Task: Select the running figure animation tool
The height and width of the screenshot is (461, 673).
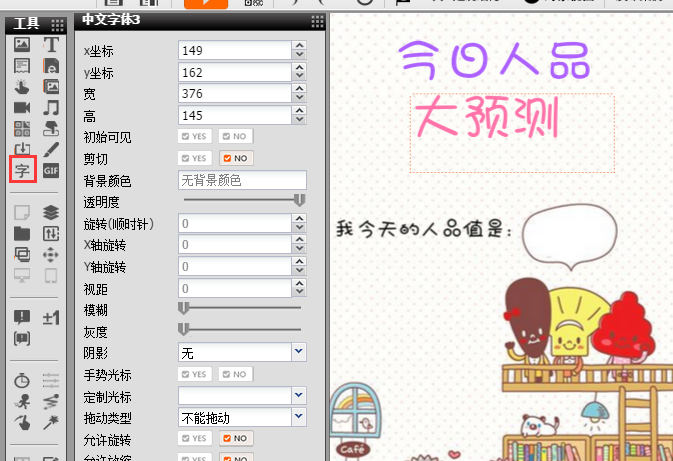Action: (22, 402)
